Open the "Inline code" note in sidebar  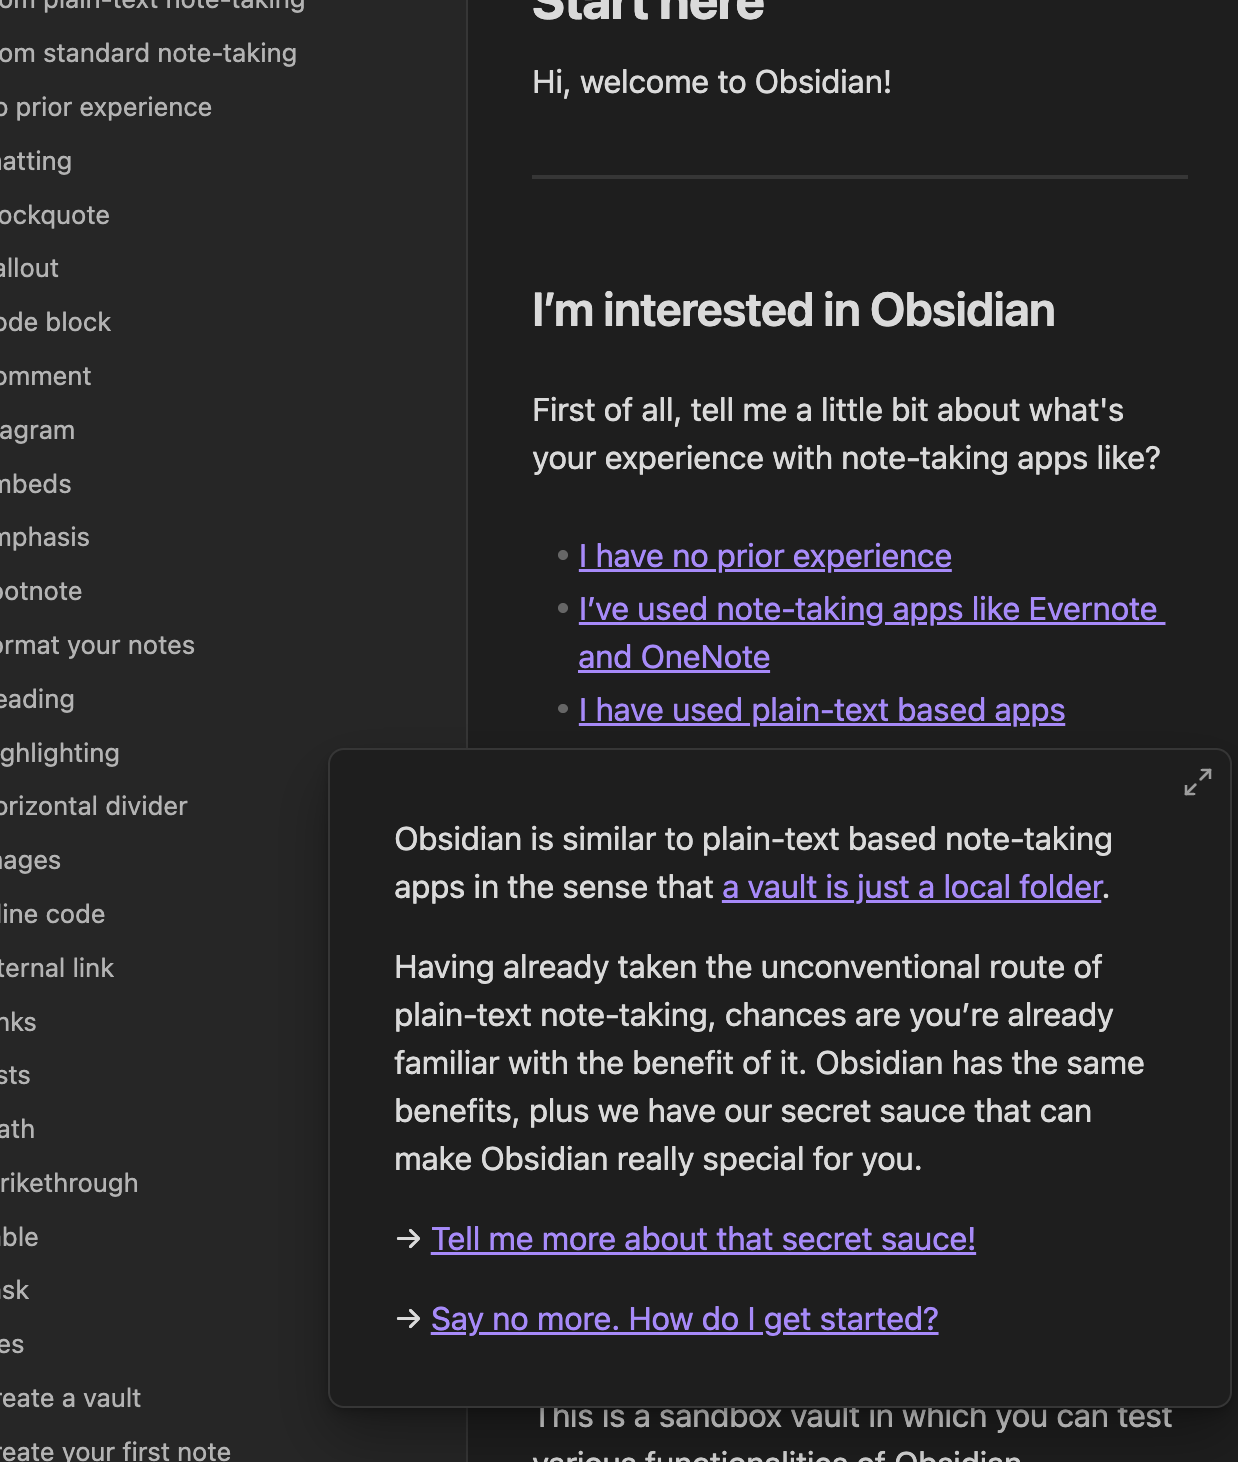coord(52,914)
